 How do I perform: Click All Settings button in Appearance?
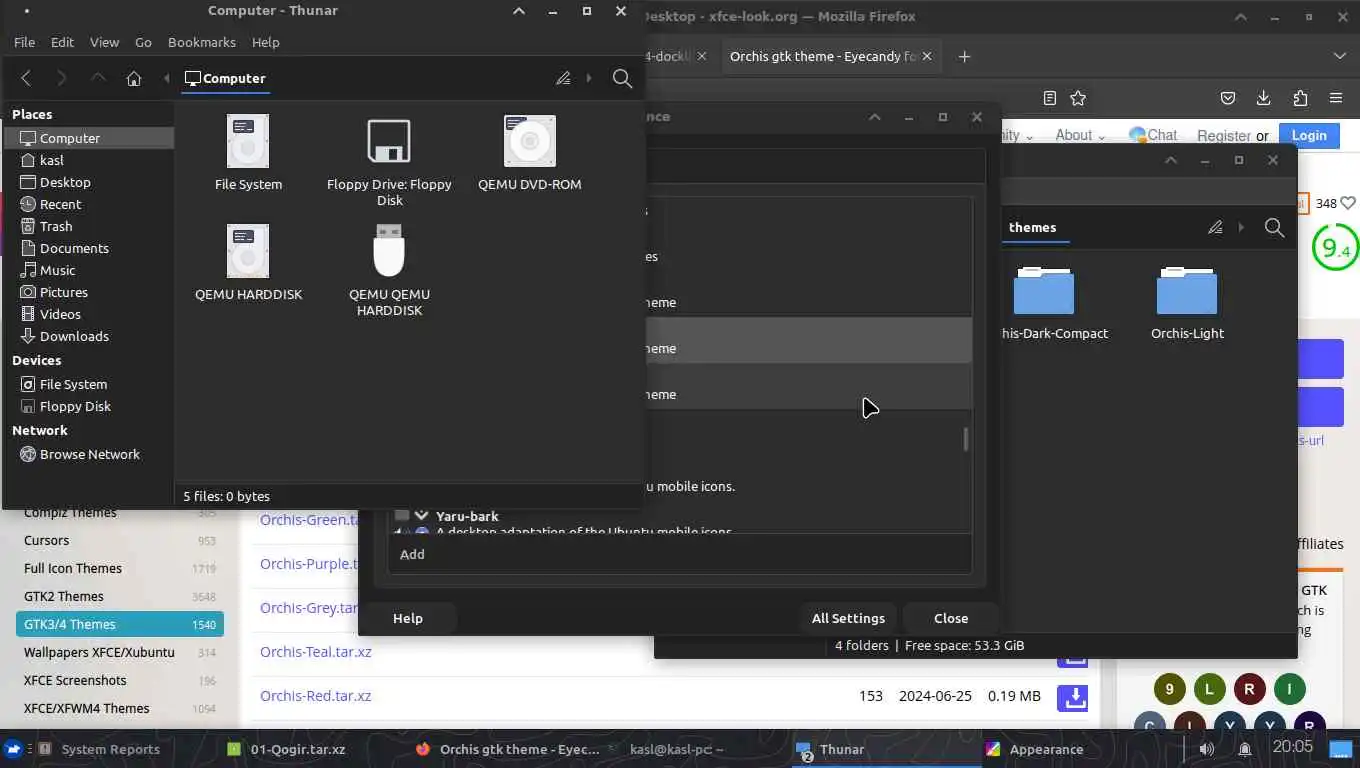[x=848, y=618]
